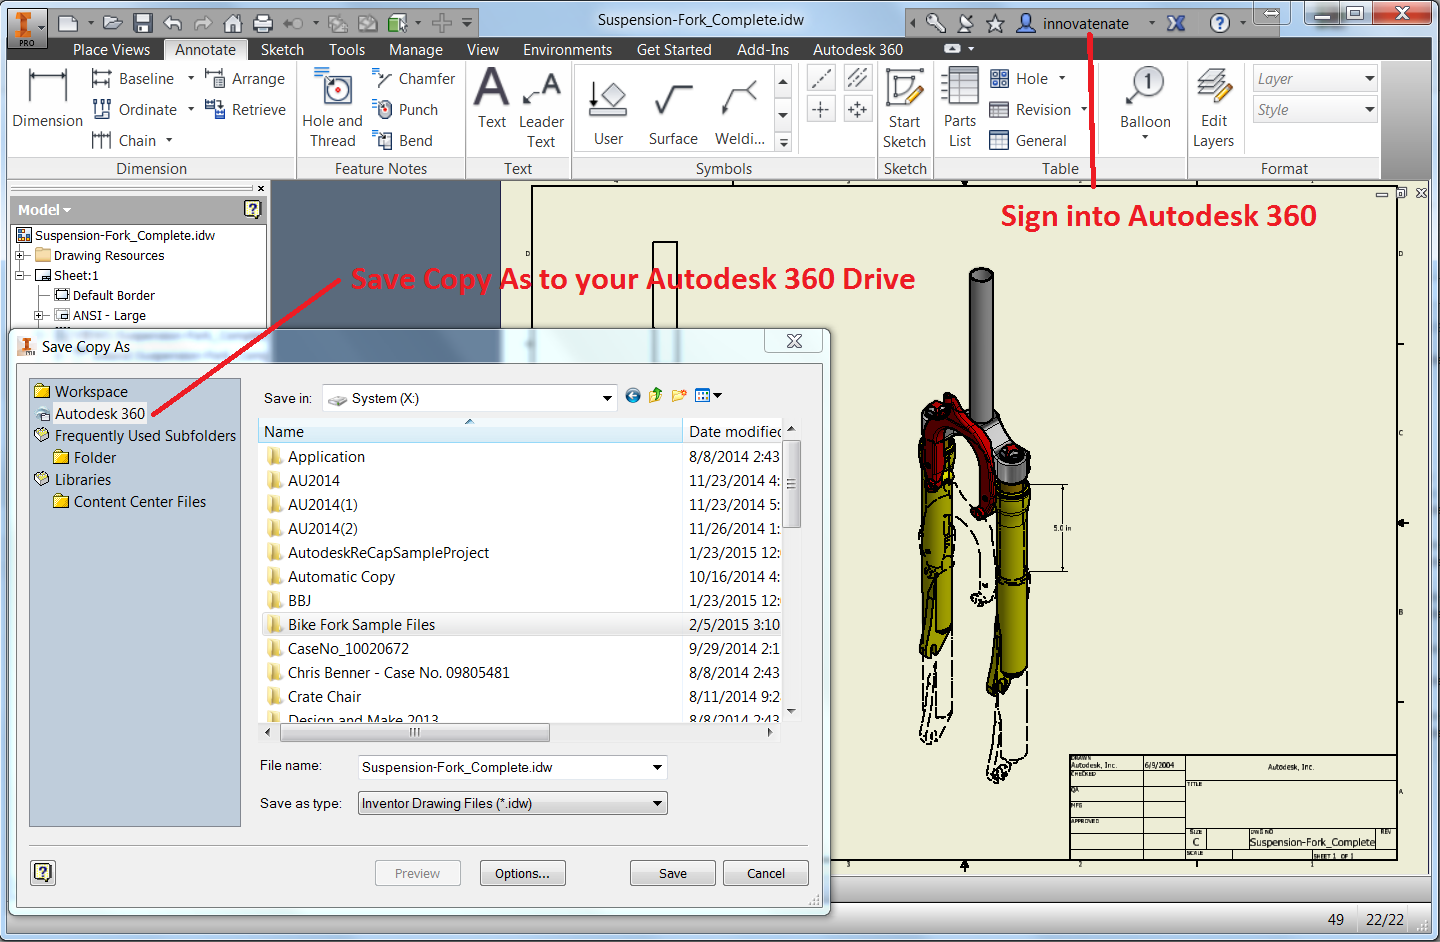This screenshot has height=942, width=1440.
Task: Switch to the Sketch ribbon tab
Action: [x=282, y=50]
